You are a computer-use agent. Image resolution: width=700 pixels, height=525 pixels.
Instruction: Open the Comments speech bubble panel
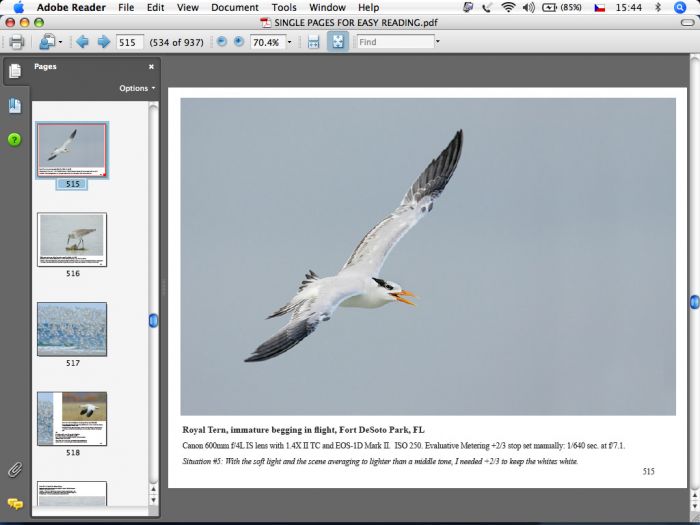[x=14, y=504]
